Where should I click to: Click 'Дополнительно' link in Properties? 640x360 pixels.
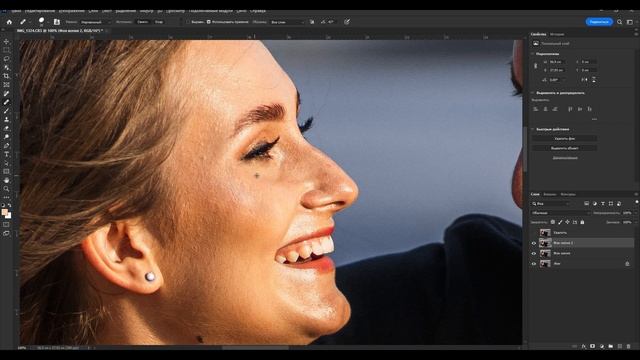pyautogui.click(x=565, y=158)
